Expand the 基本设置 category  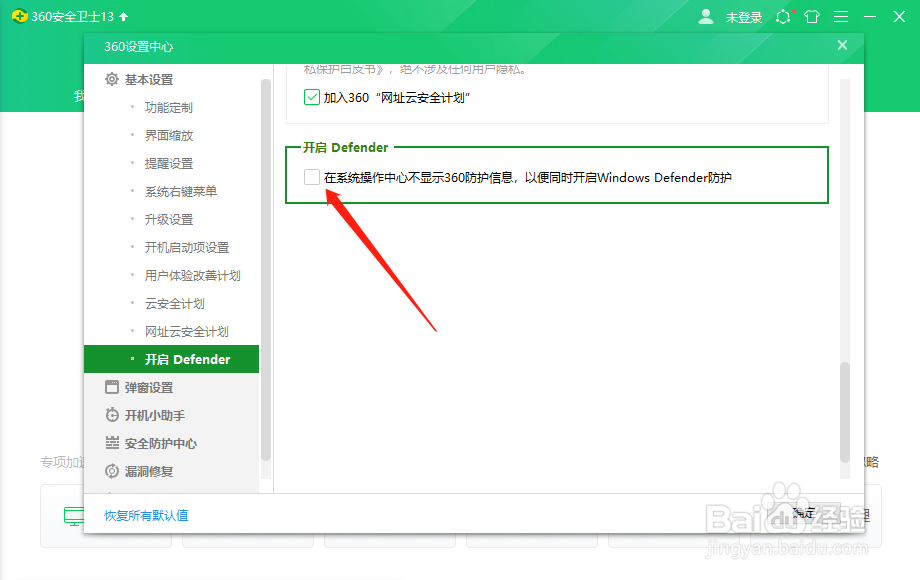pos(149,80)
